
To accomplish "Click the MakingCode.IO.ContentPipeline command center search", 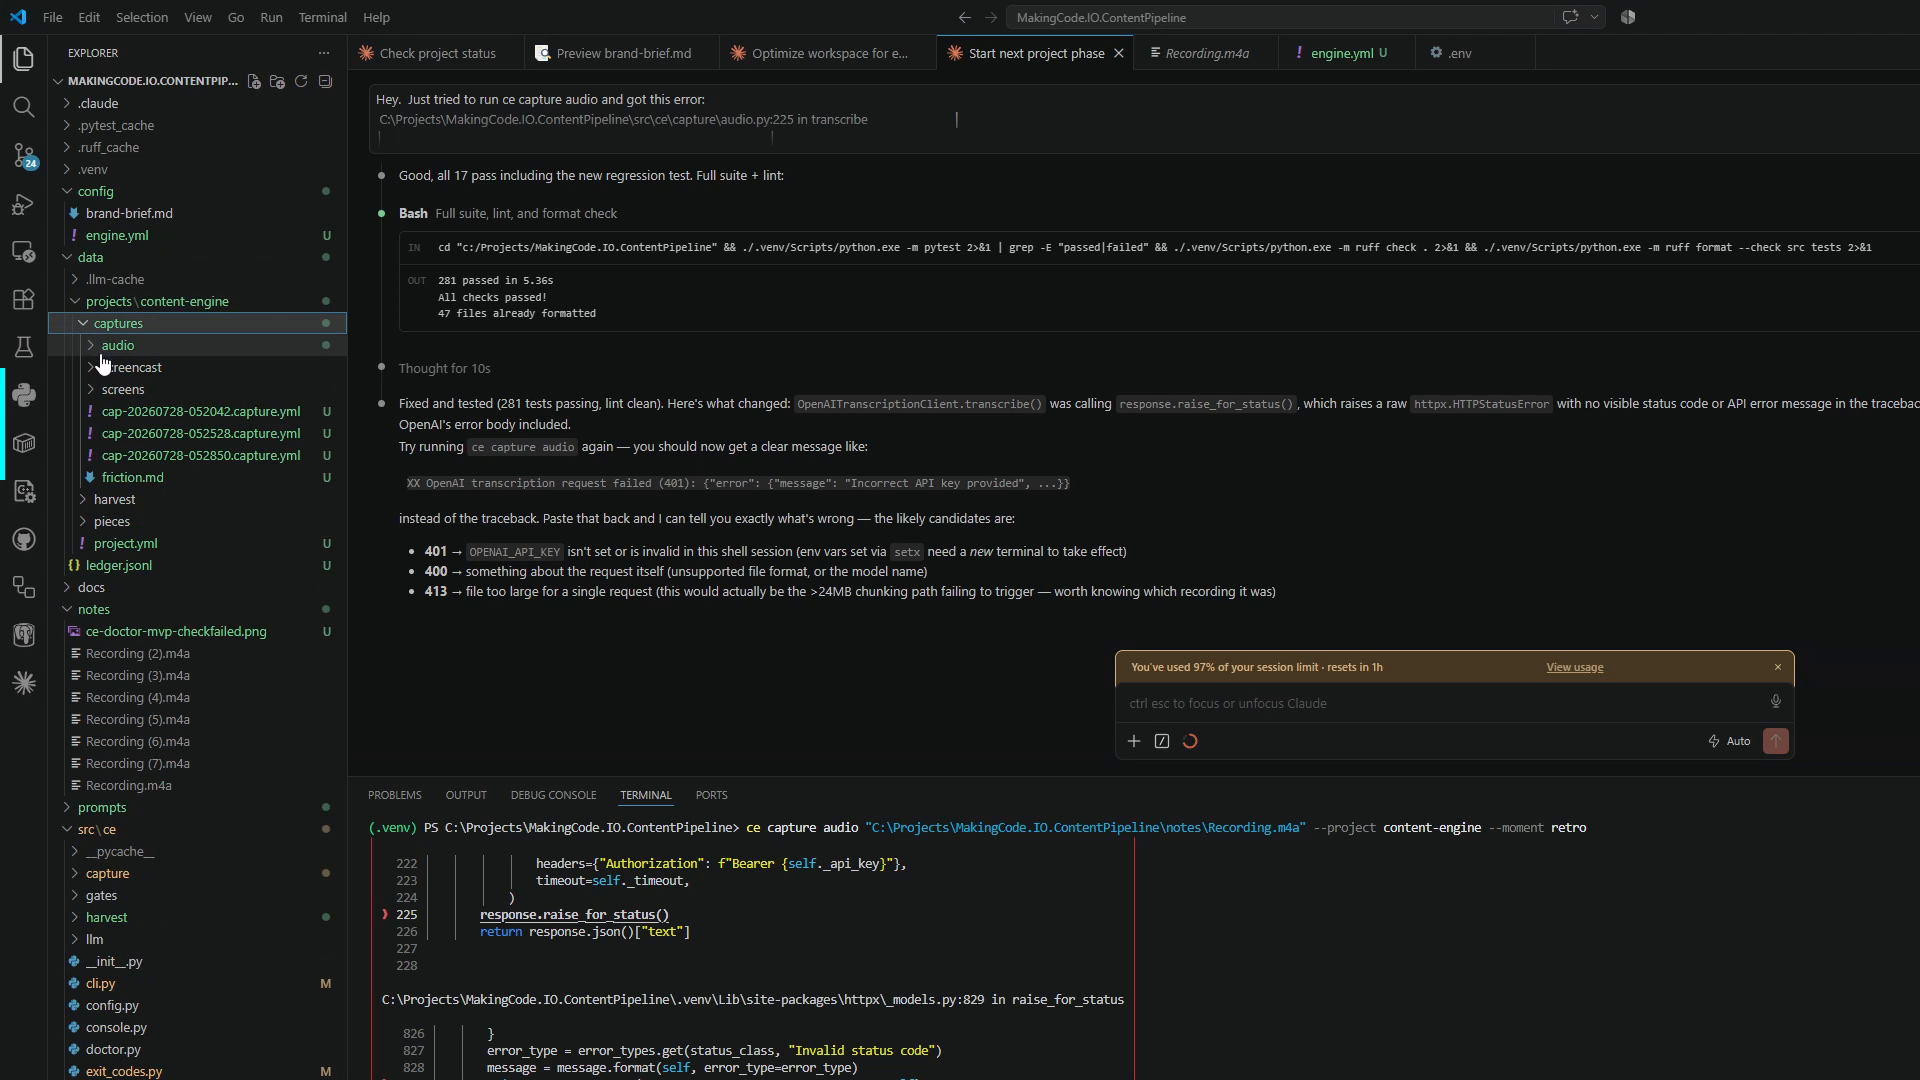I will 1280,17.
